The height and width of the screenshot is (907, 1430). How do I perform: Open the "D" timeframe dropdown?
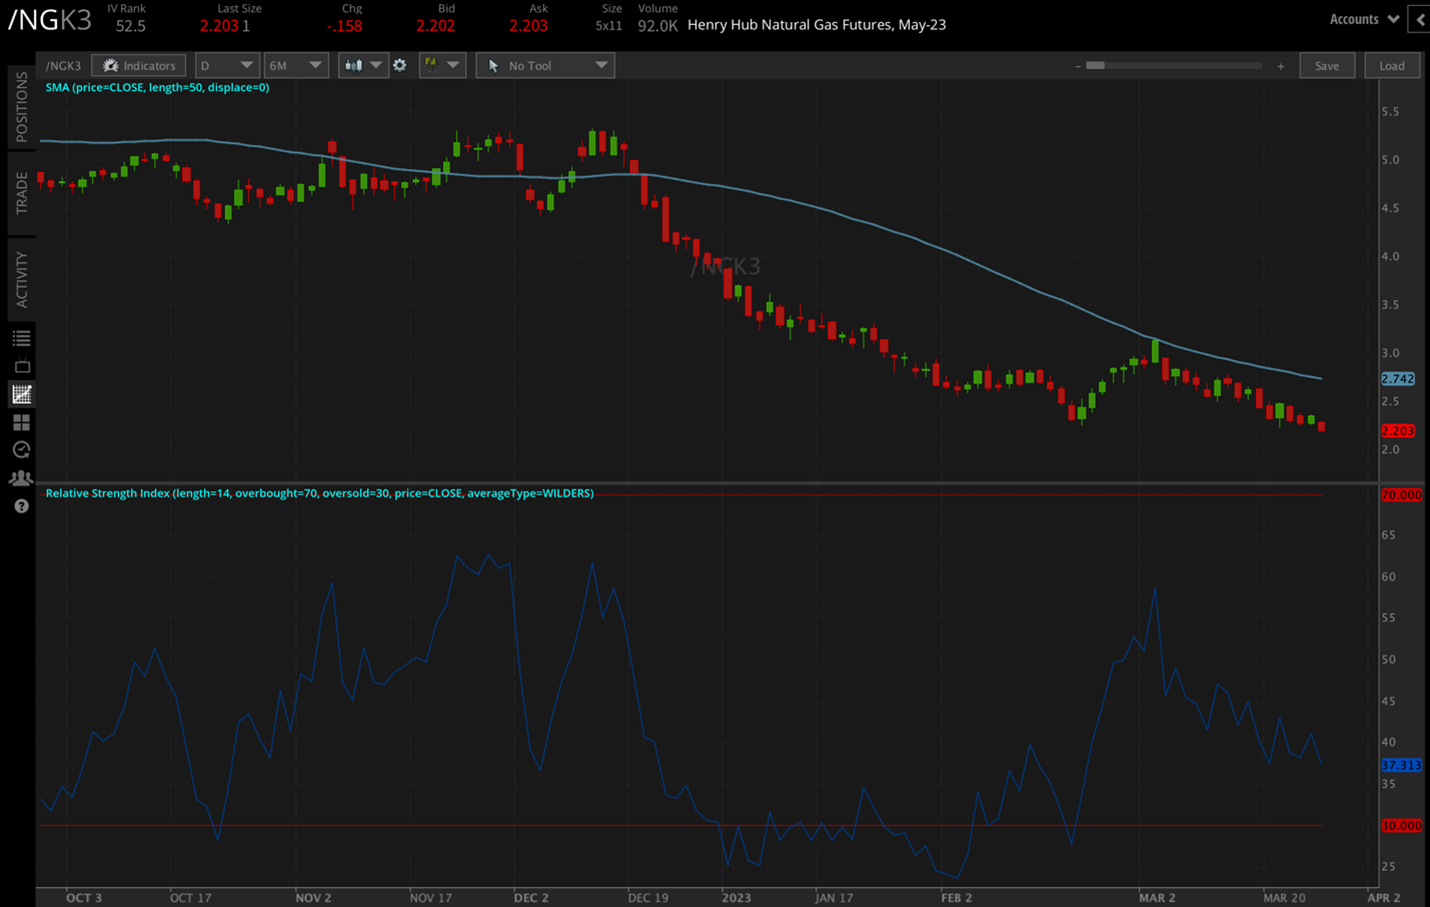(x=227, y=65)
